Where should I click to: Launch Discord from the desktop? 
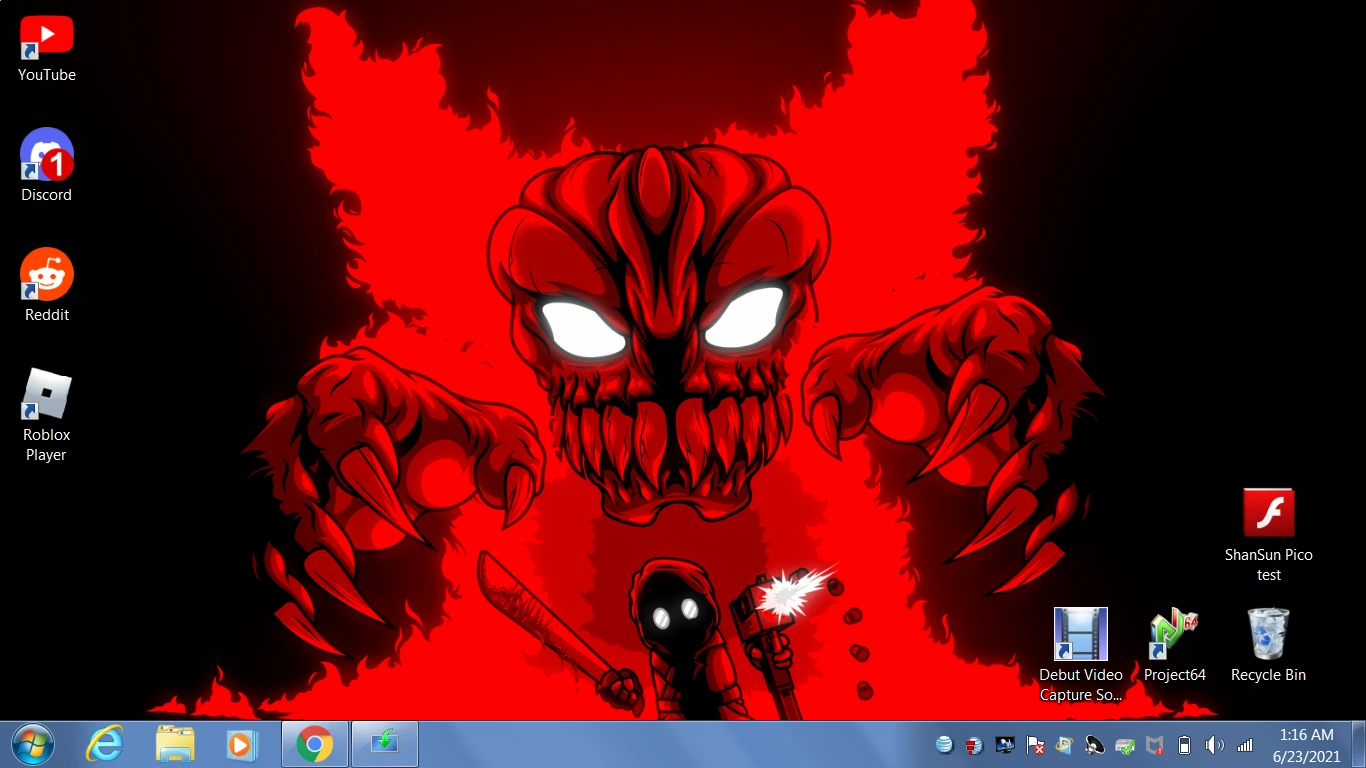[46, 160]
